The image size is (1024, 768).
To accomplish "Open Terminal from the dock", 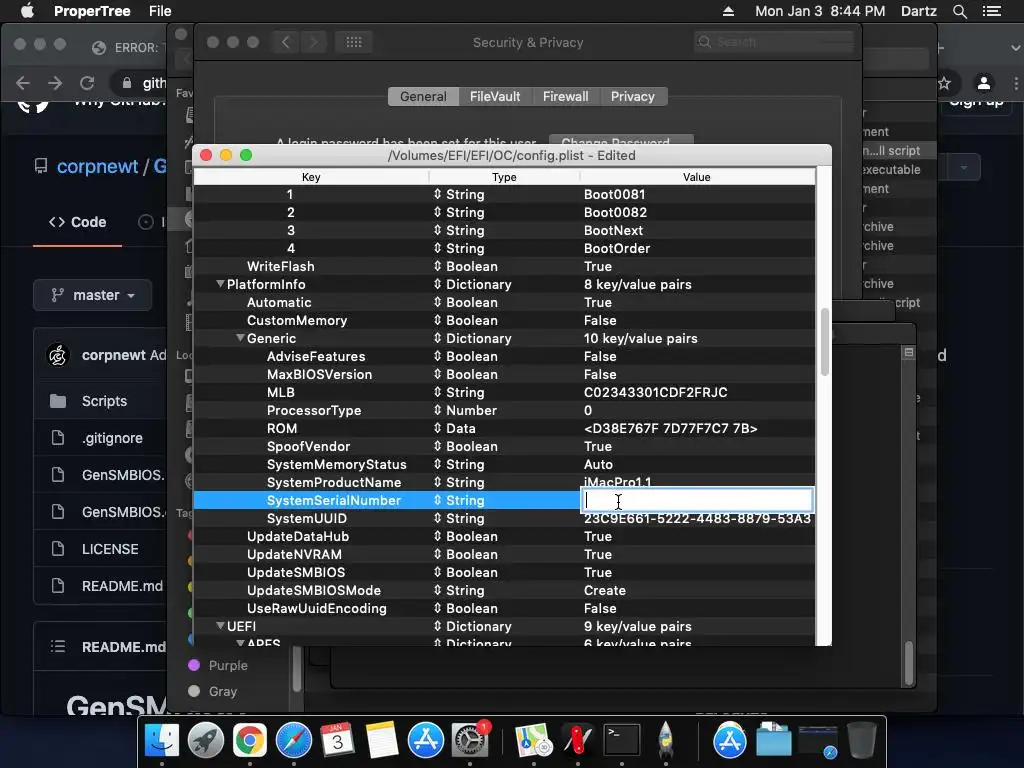I will pyautogui.click(x=621, y=741).
